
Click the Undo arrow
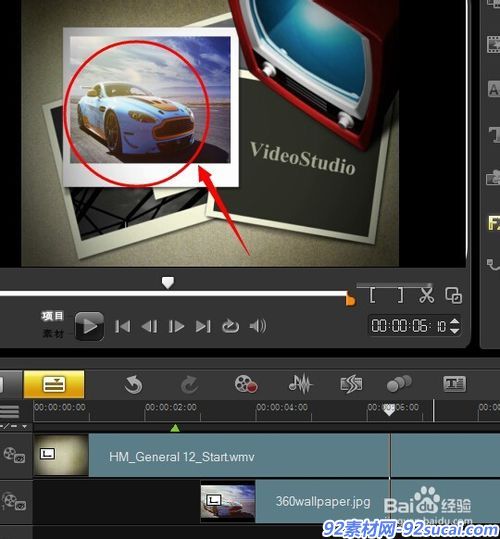[133, 384]
